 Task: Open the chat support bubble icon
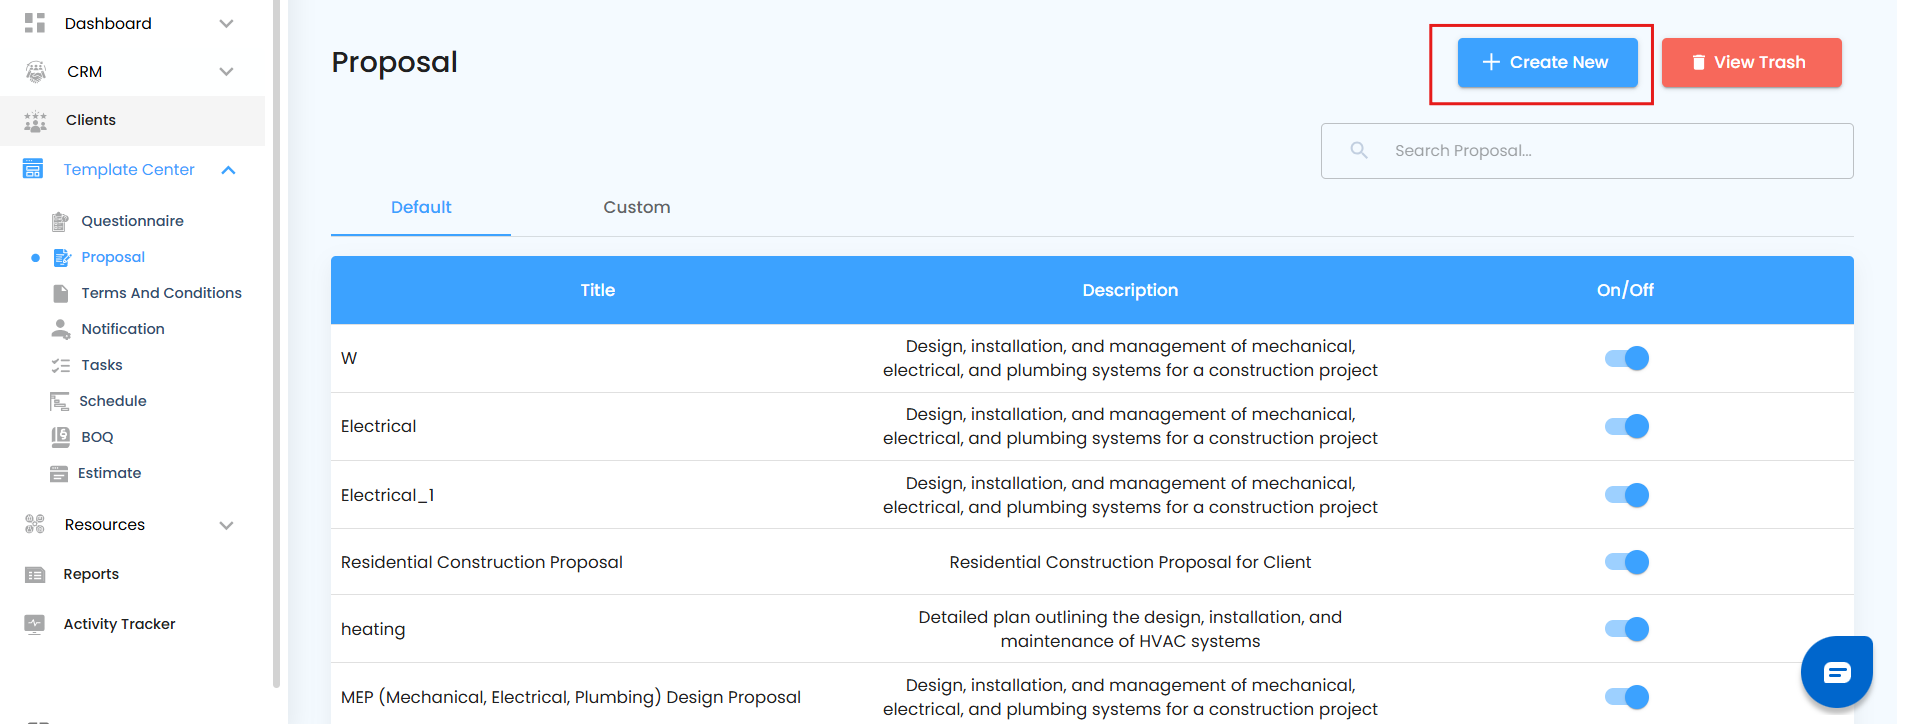[x=1836, y=672]
